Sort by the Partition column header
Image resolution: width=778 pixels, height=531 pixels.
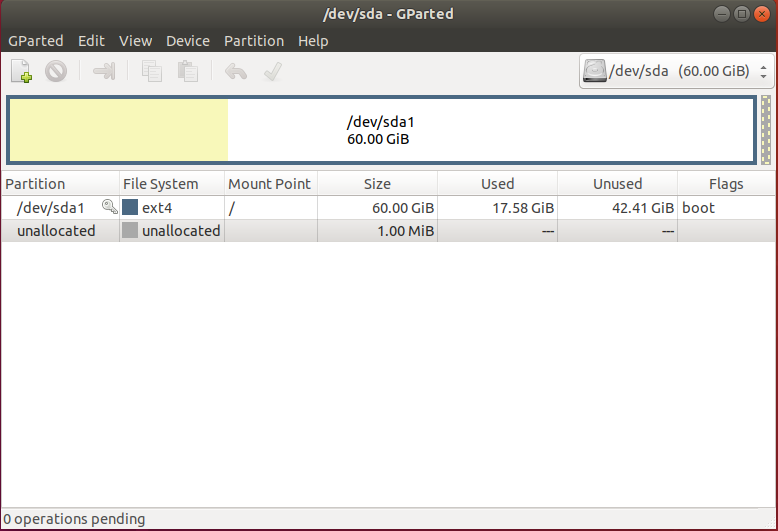(x=60, y=184)
